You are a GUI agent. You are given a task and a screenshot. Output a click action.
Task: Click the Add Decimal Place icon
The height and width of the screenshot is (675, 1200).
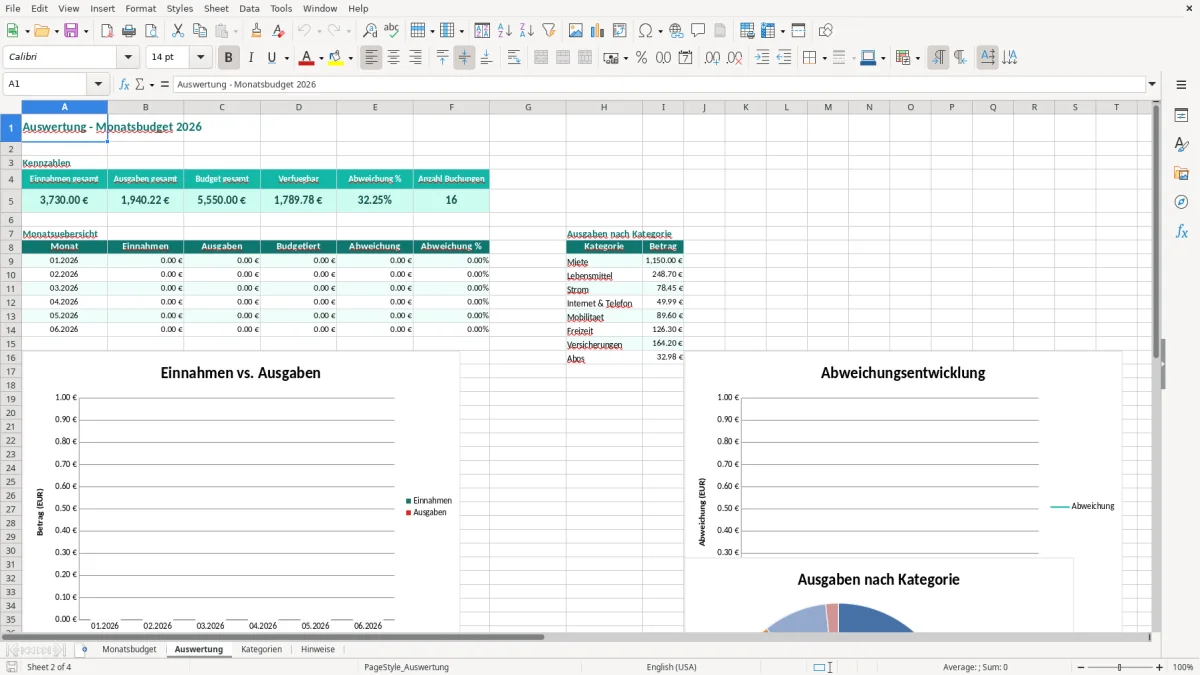[712, 58]
